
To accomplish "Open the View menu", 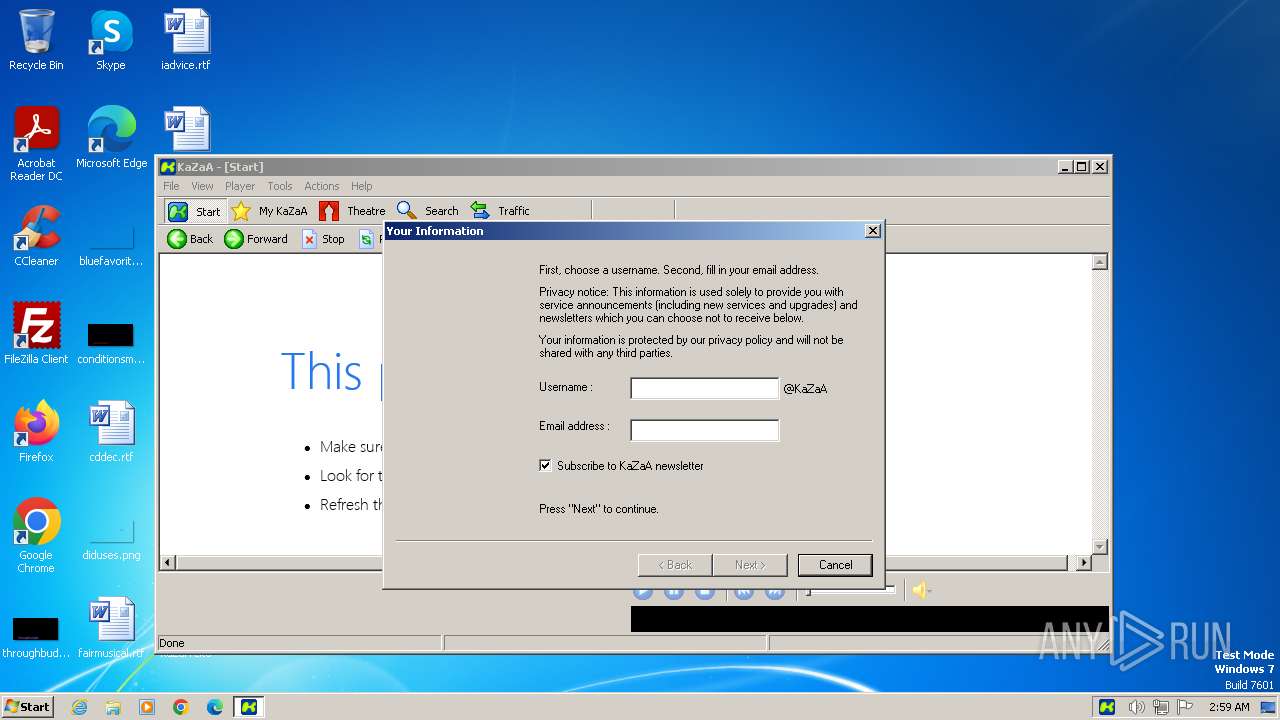I will coord(202,186).
